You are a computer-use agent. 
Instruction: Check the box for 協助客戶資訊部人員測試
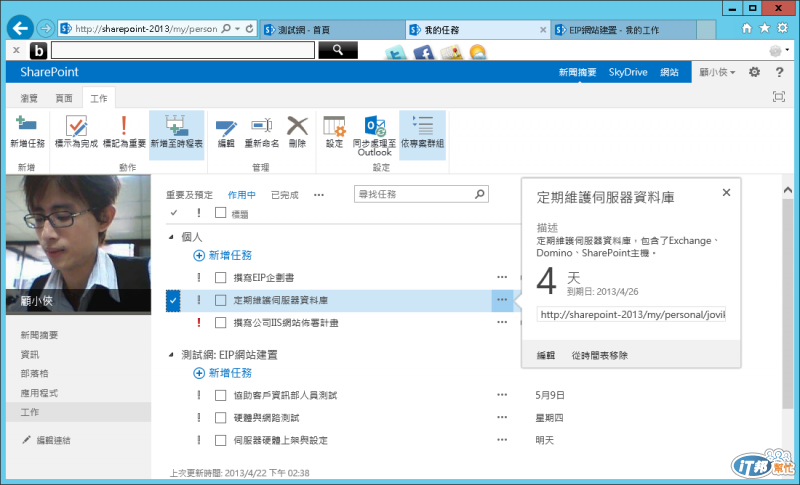click(x=220, y=395)
